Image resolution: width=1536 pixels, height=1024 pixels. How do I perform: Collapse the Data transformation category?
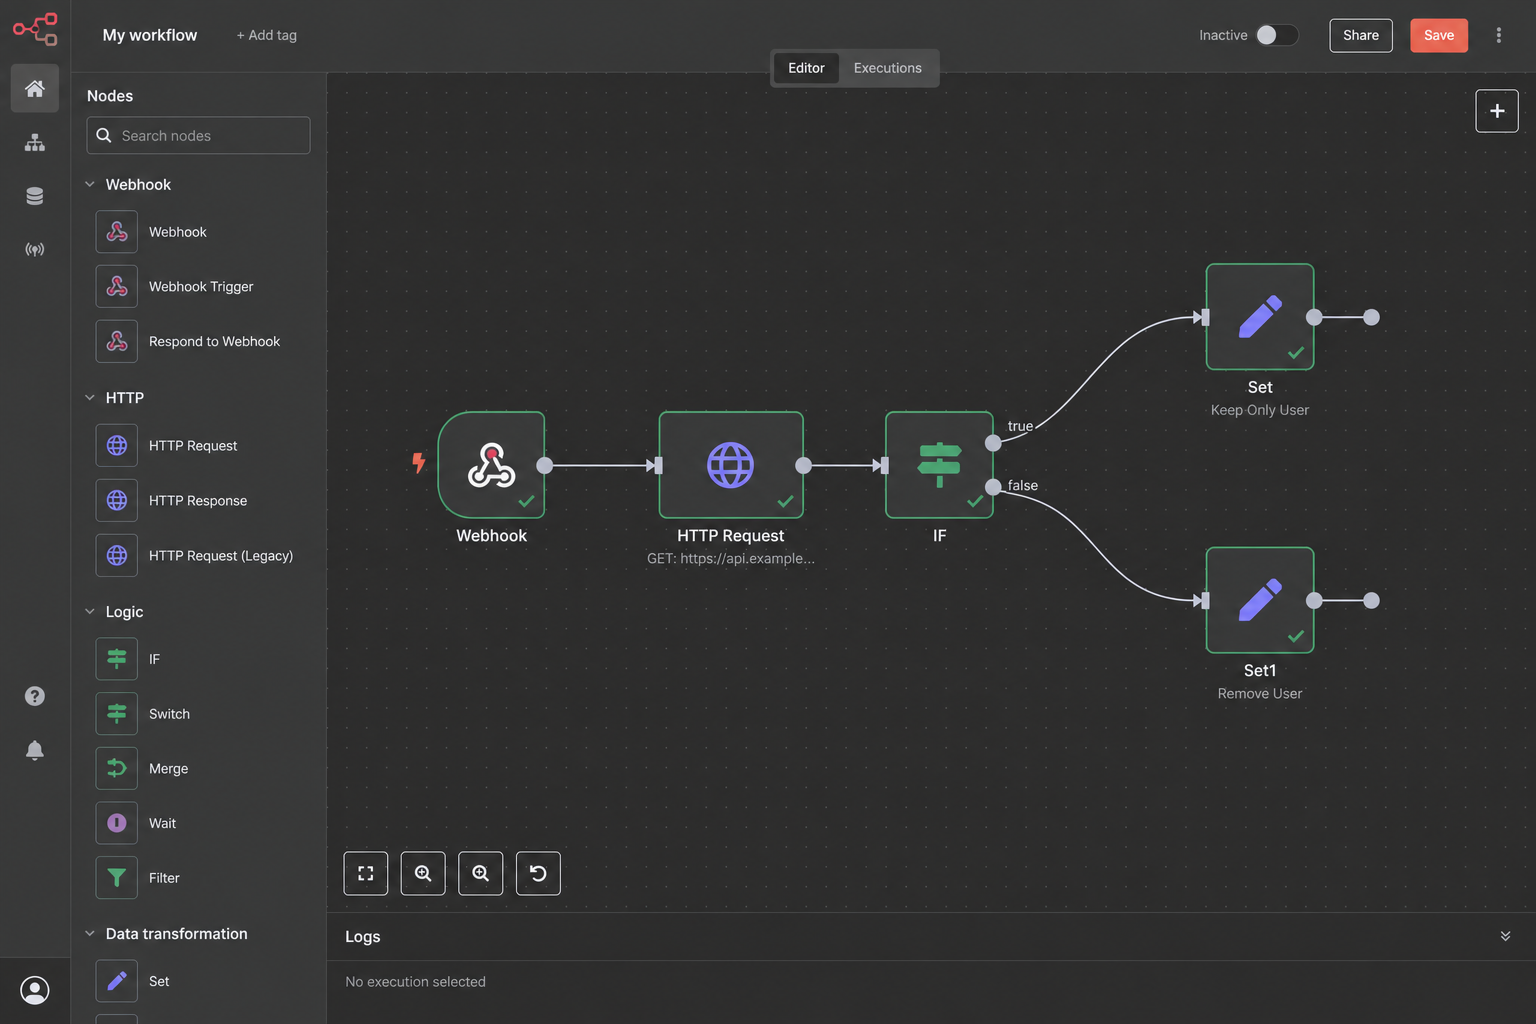click(x=90, y=933)
